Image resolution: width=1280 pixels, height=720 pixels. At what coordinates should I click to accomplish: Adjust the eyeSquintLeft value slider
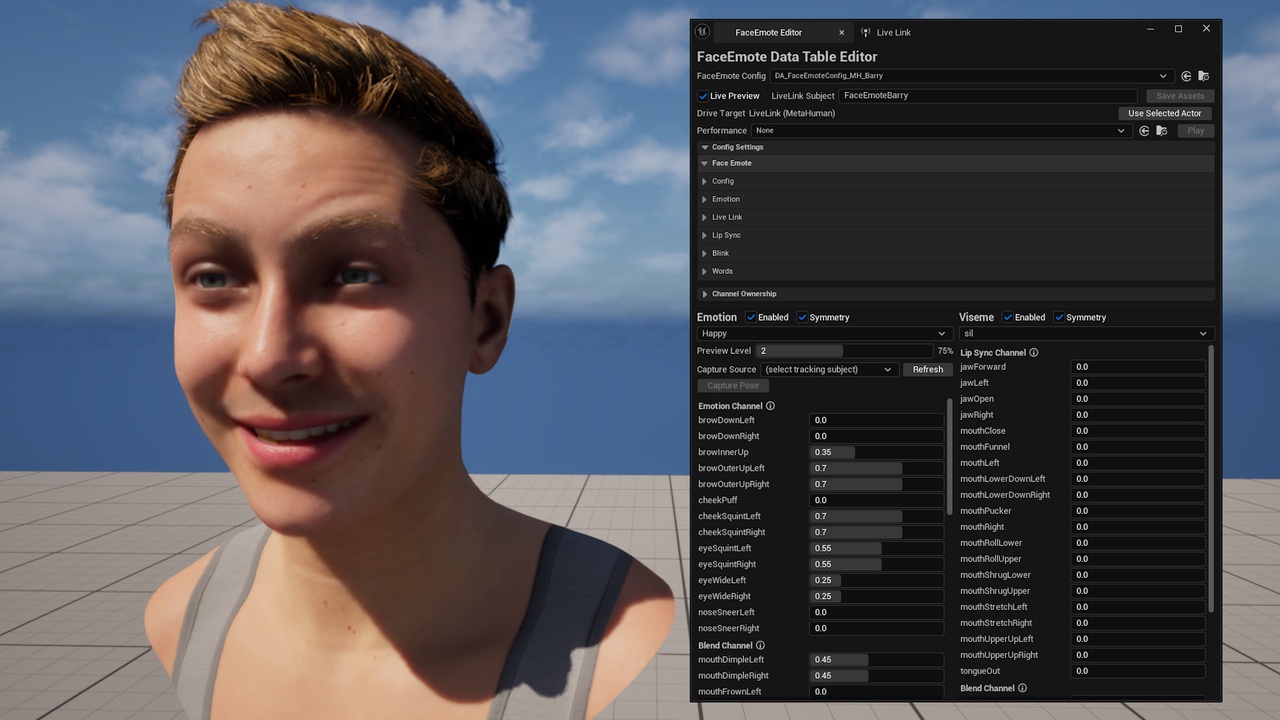[x=876, y=548]
